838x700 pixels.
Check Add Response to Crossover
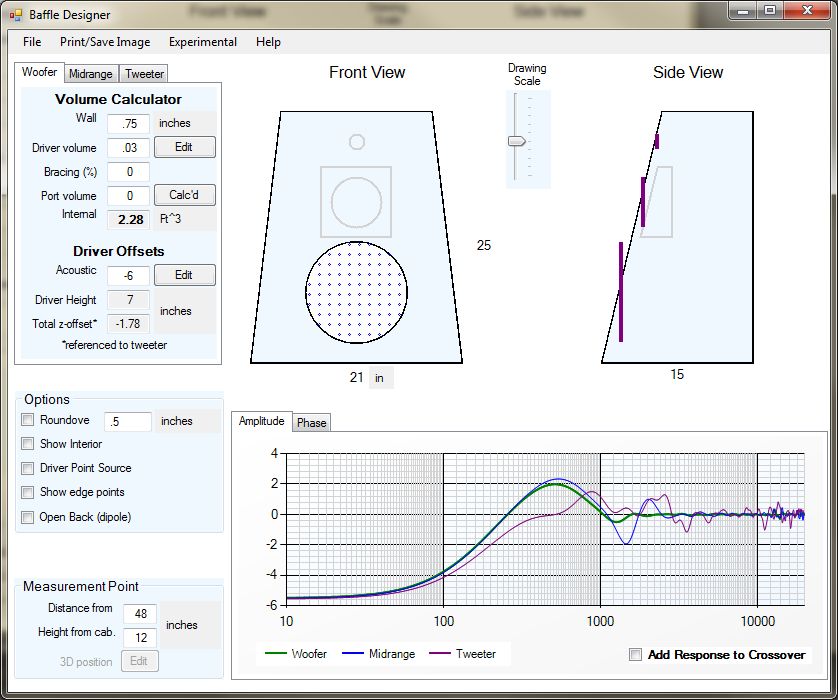(x=635, y=655)
